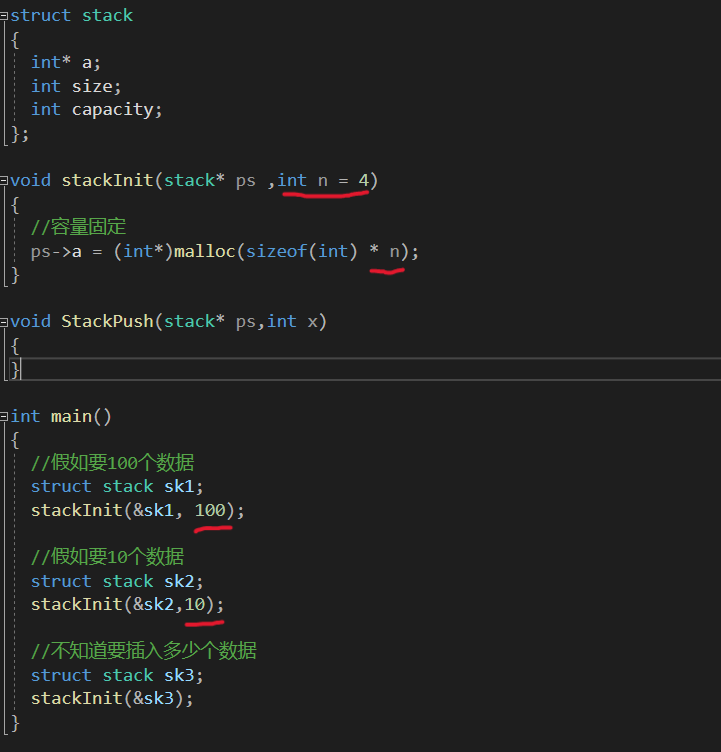Collapse the main function block
Viewport: 721px width, 752px height.
[4, 416]
